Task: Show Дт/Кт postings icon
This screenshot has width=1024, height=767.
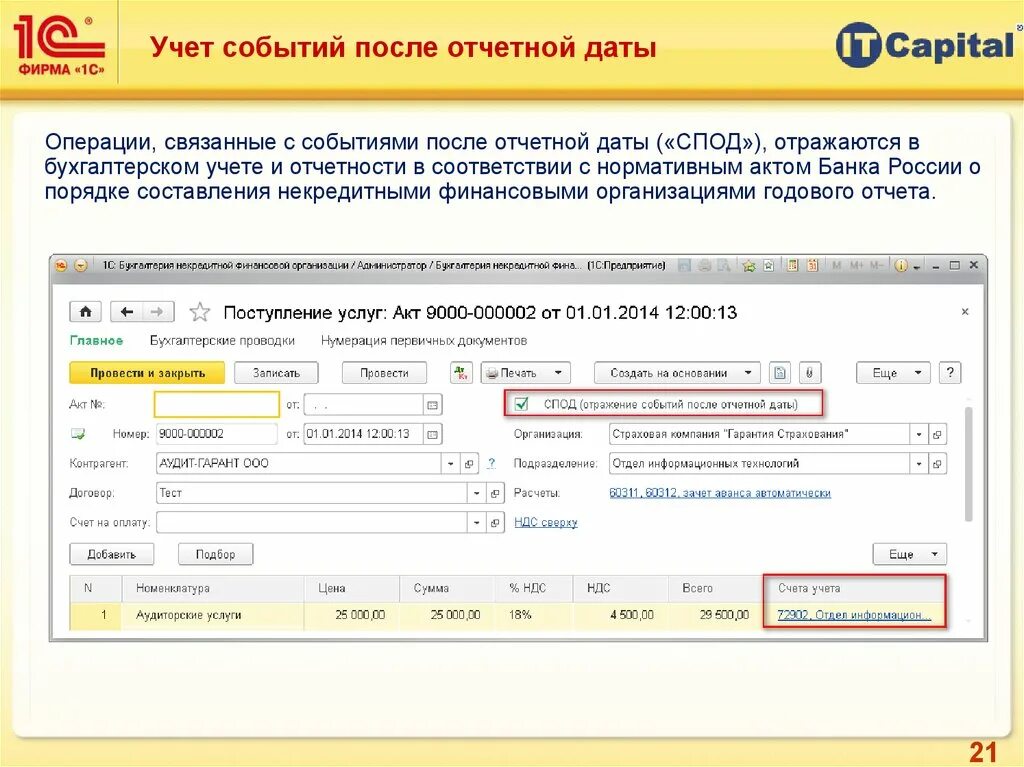Action: pyautogui.click(x=462, y=373)
